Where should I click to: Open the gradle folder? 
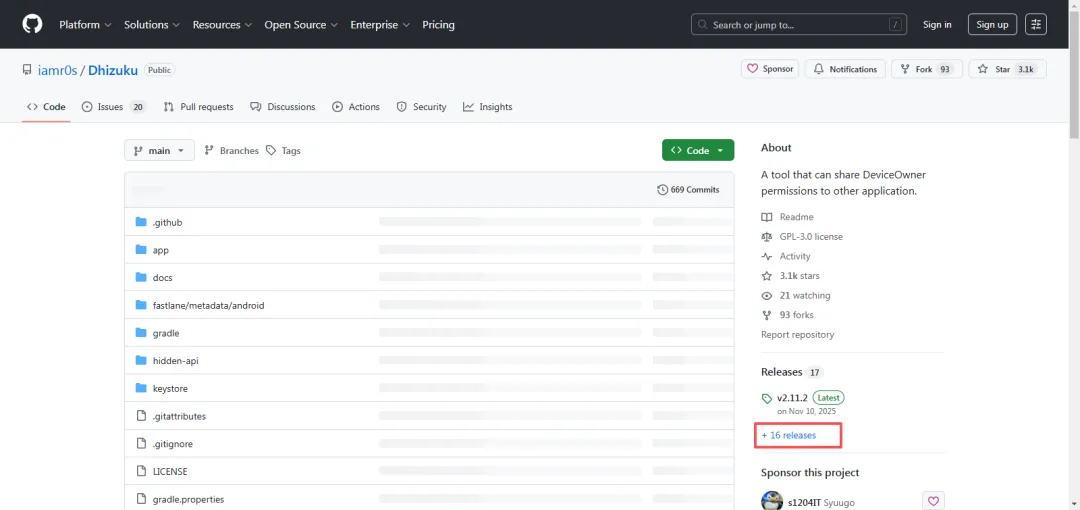click(x=166, y=333)
